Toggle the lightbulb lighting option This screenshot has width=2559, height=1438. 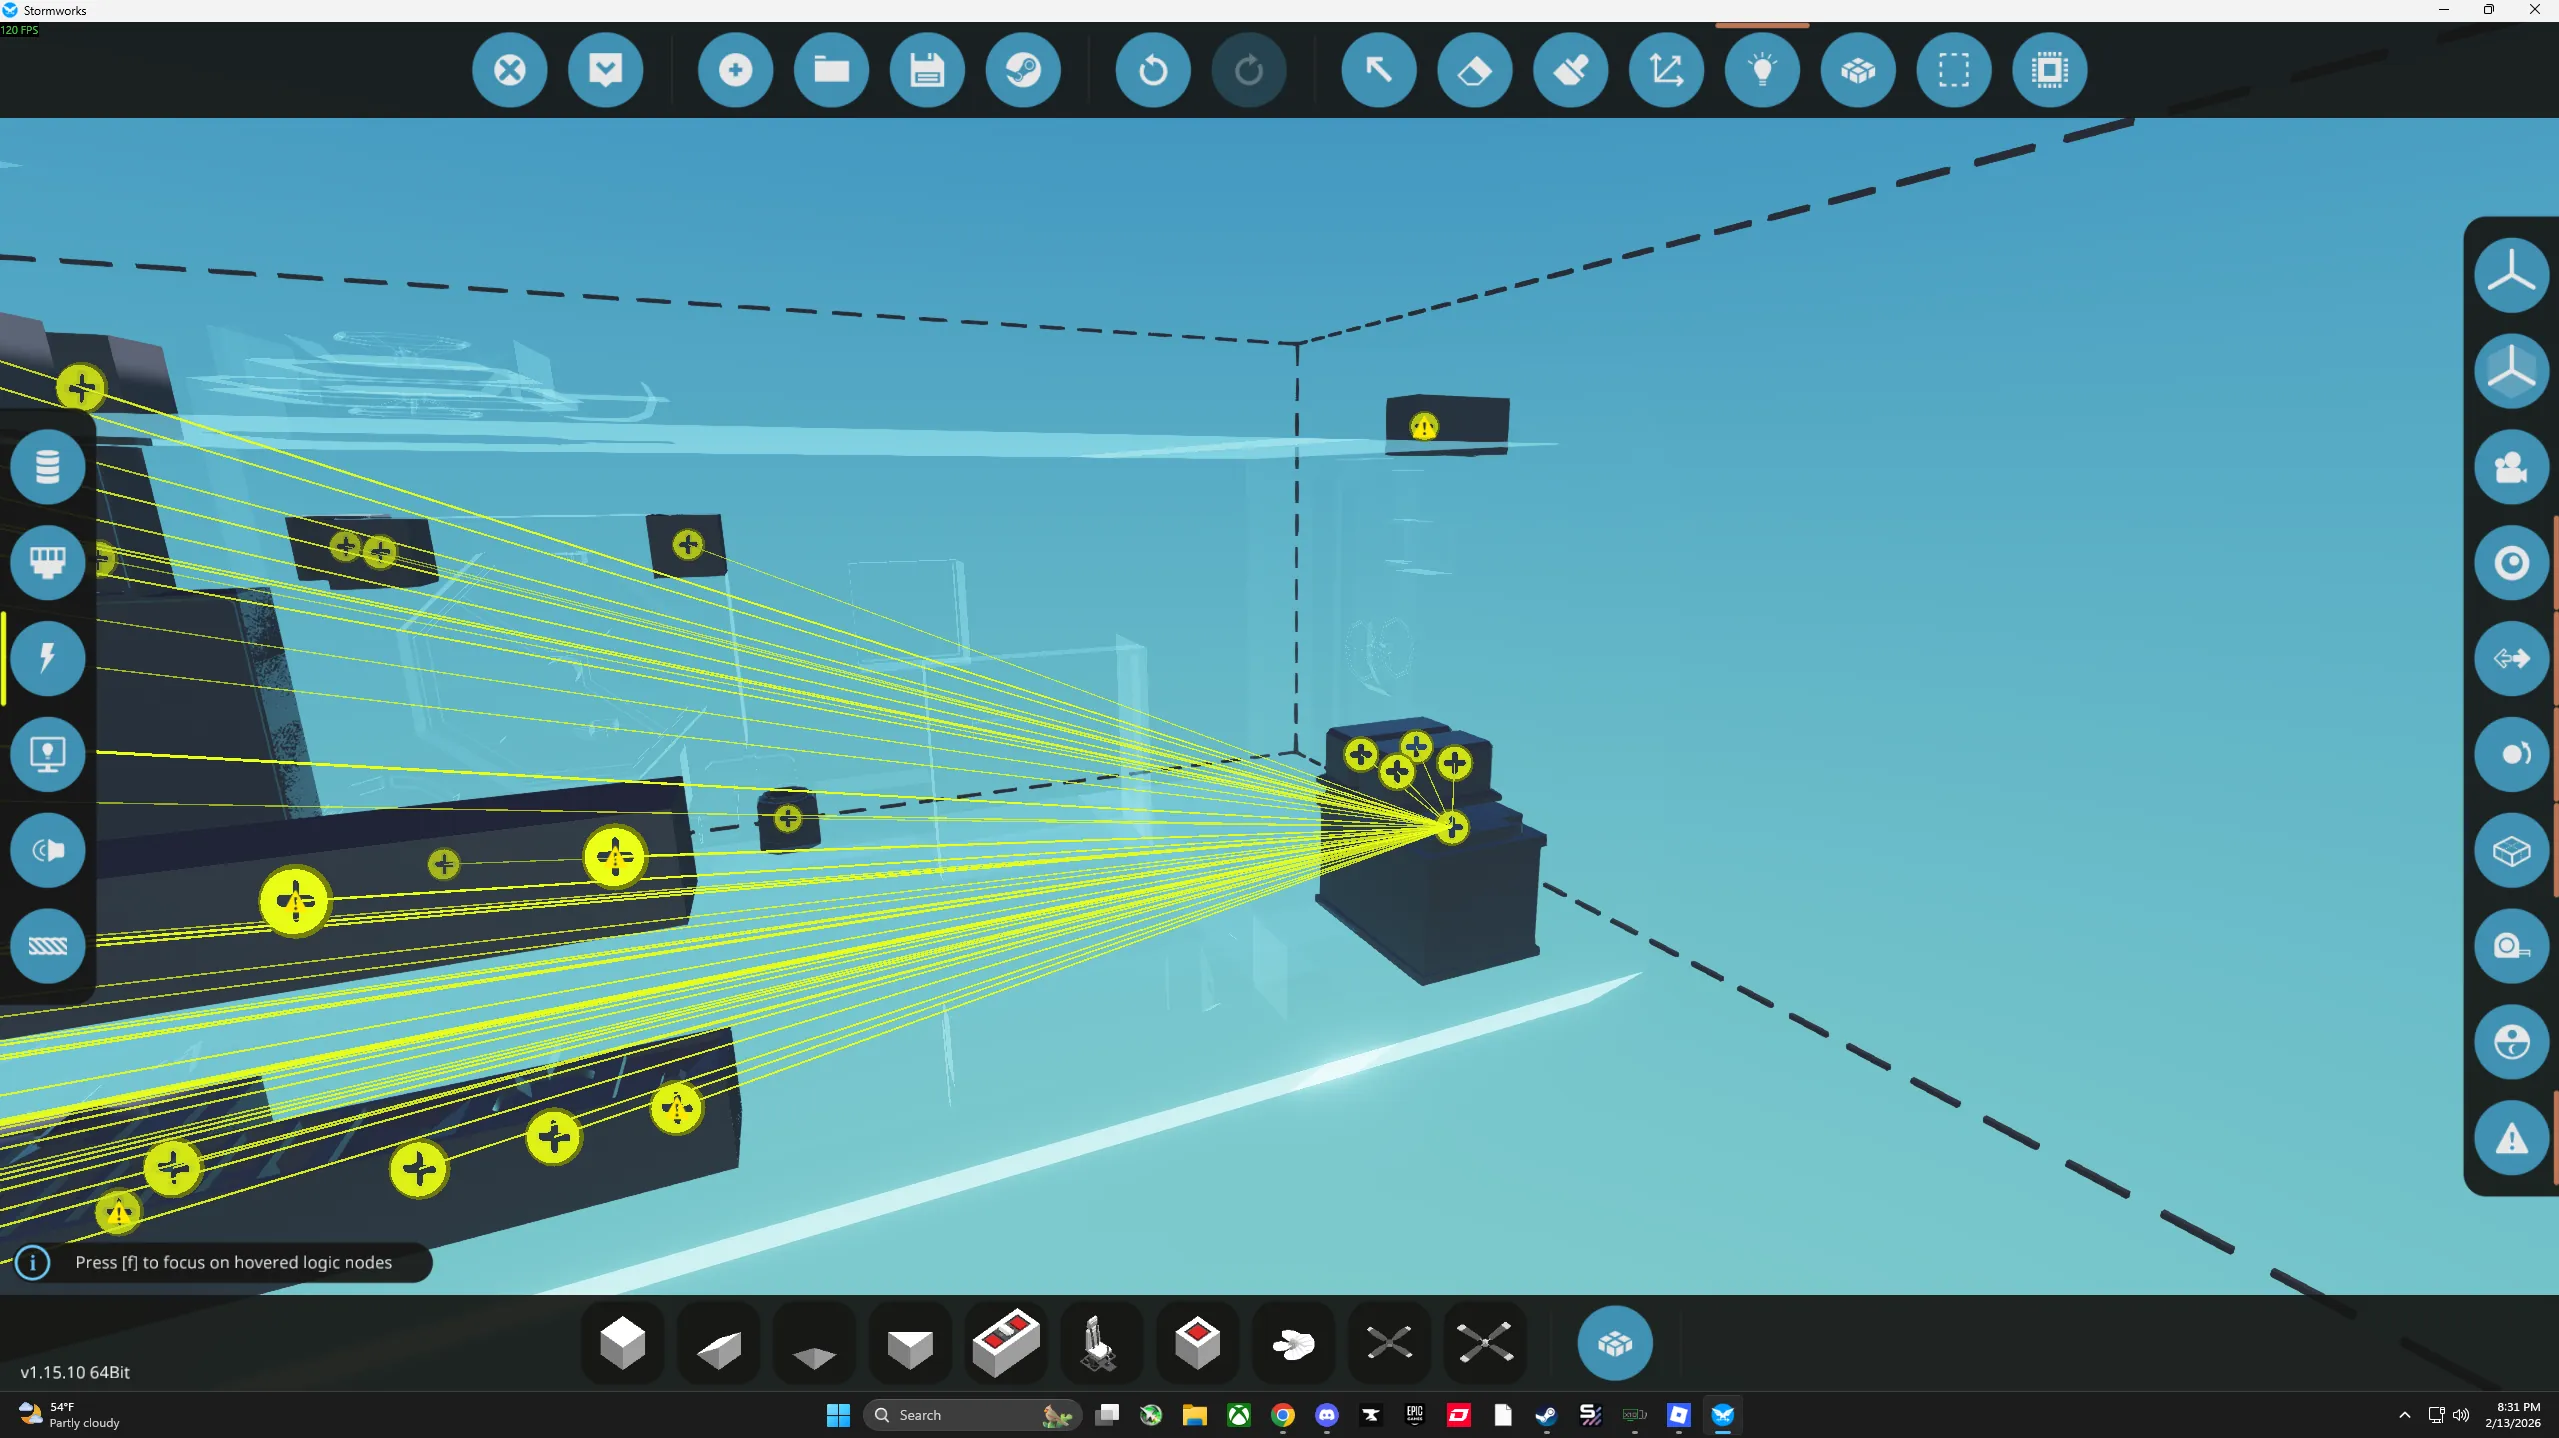(x=1762, y=70)
